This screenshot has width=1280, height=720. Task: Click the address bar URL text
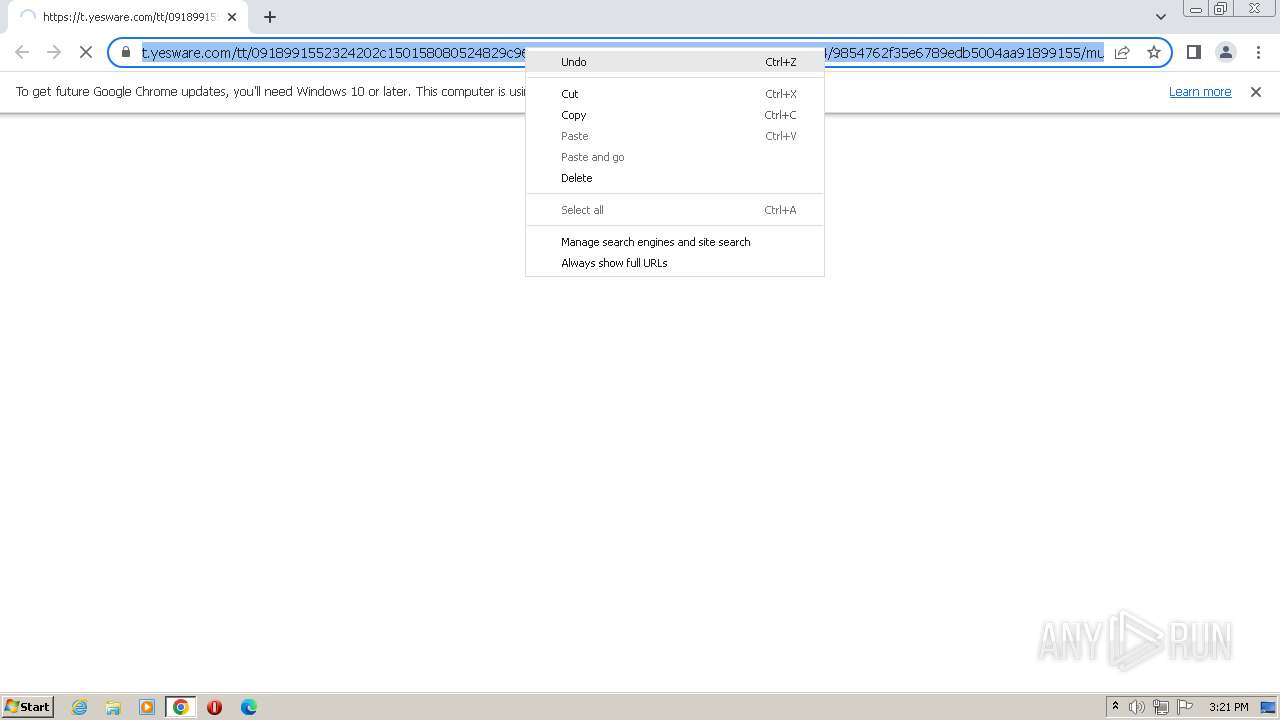(622, 52)
